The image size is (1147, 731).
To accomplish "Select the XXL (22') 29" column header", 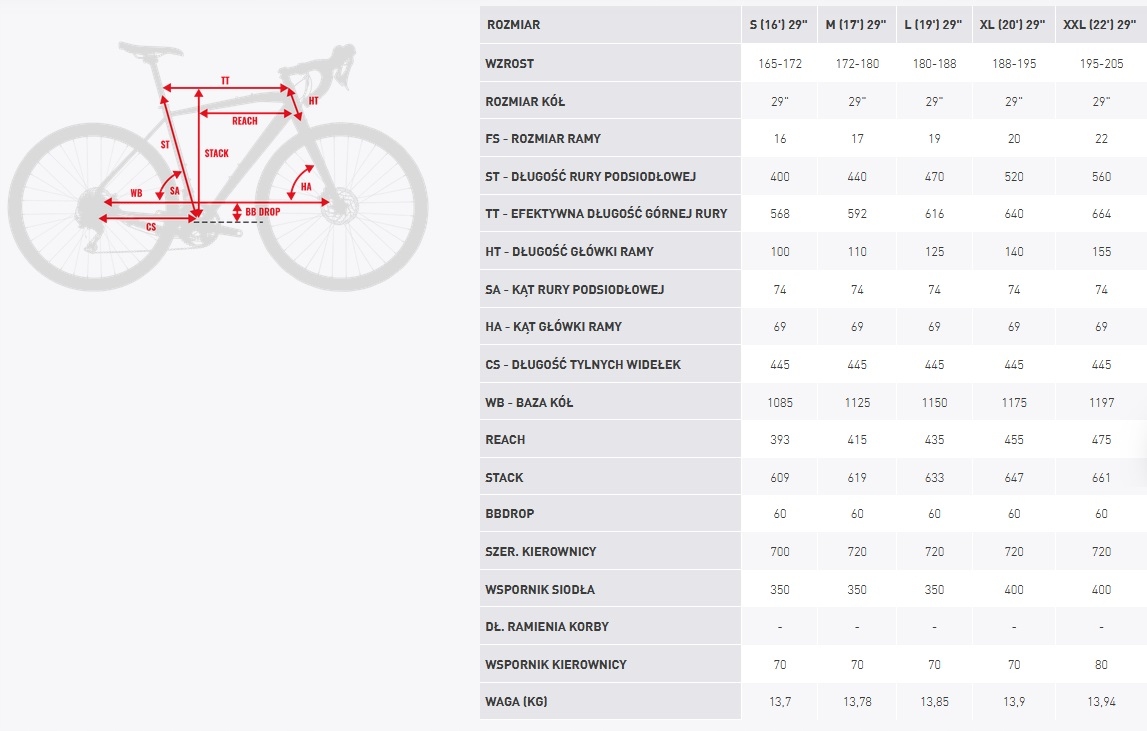I will coord(1101,24).
